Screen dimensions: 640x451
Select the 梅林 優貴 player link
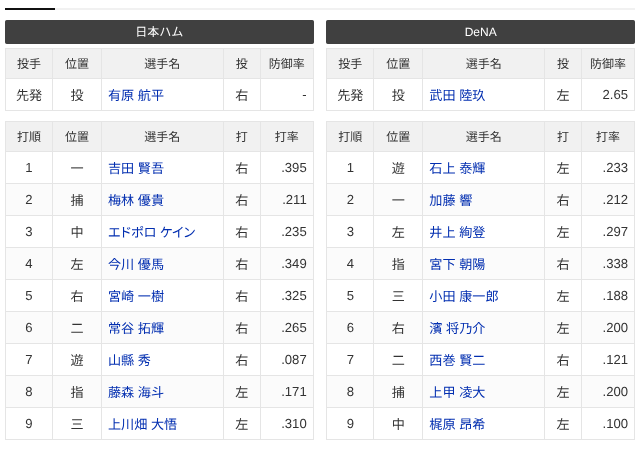(136, 200)
